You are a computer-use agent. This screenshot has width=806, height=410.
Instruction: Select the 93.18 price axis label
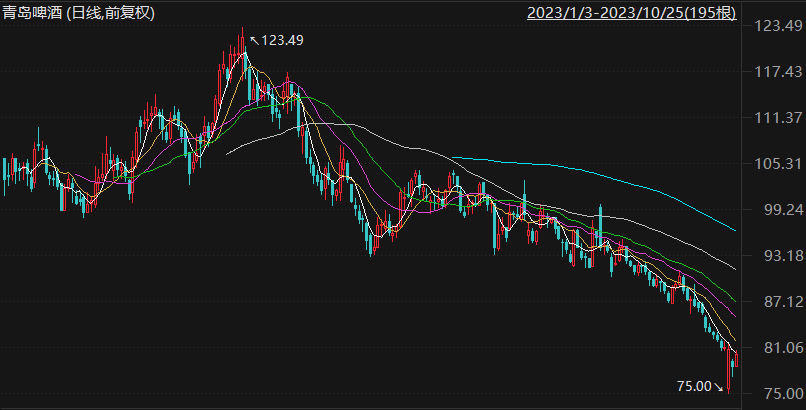783,255
